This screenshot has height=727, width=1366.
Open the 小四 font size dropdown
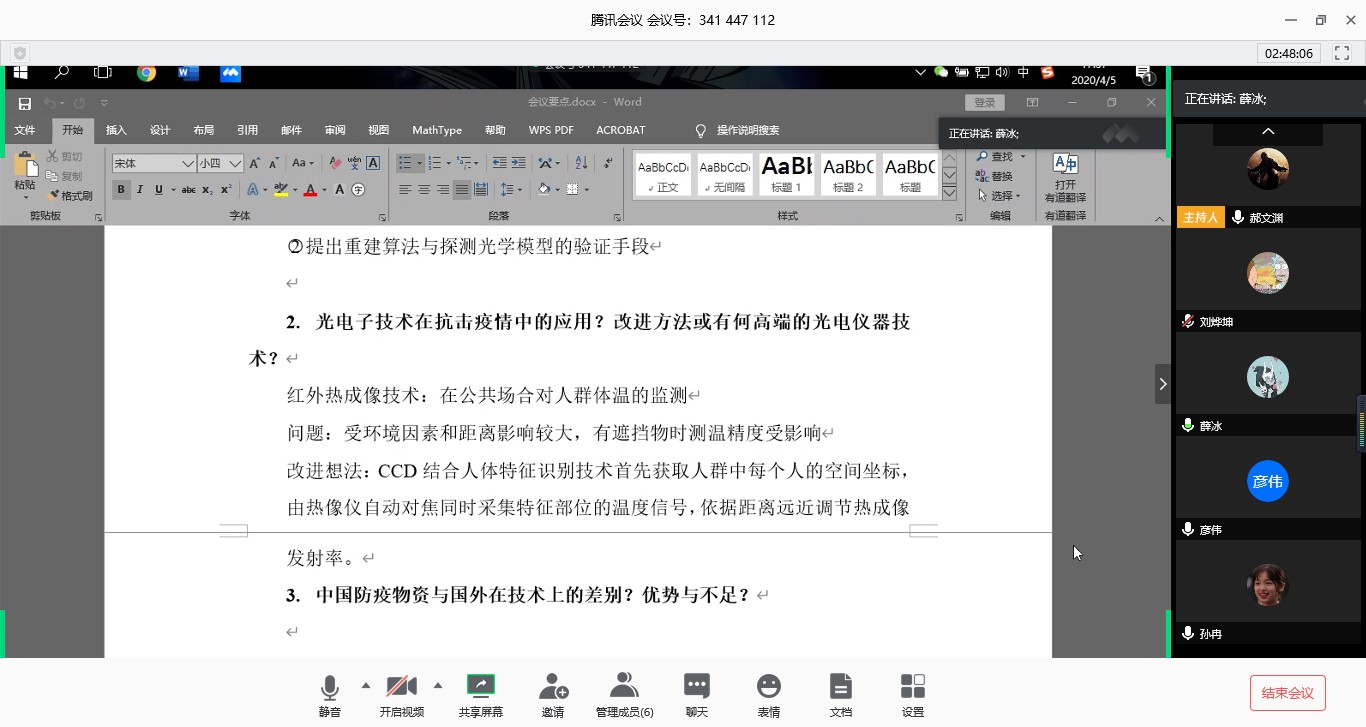[235, 164]
